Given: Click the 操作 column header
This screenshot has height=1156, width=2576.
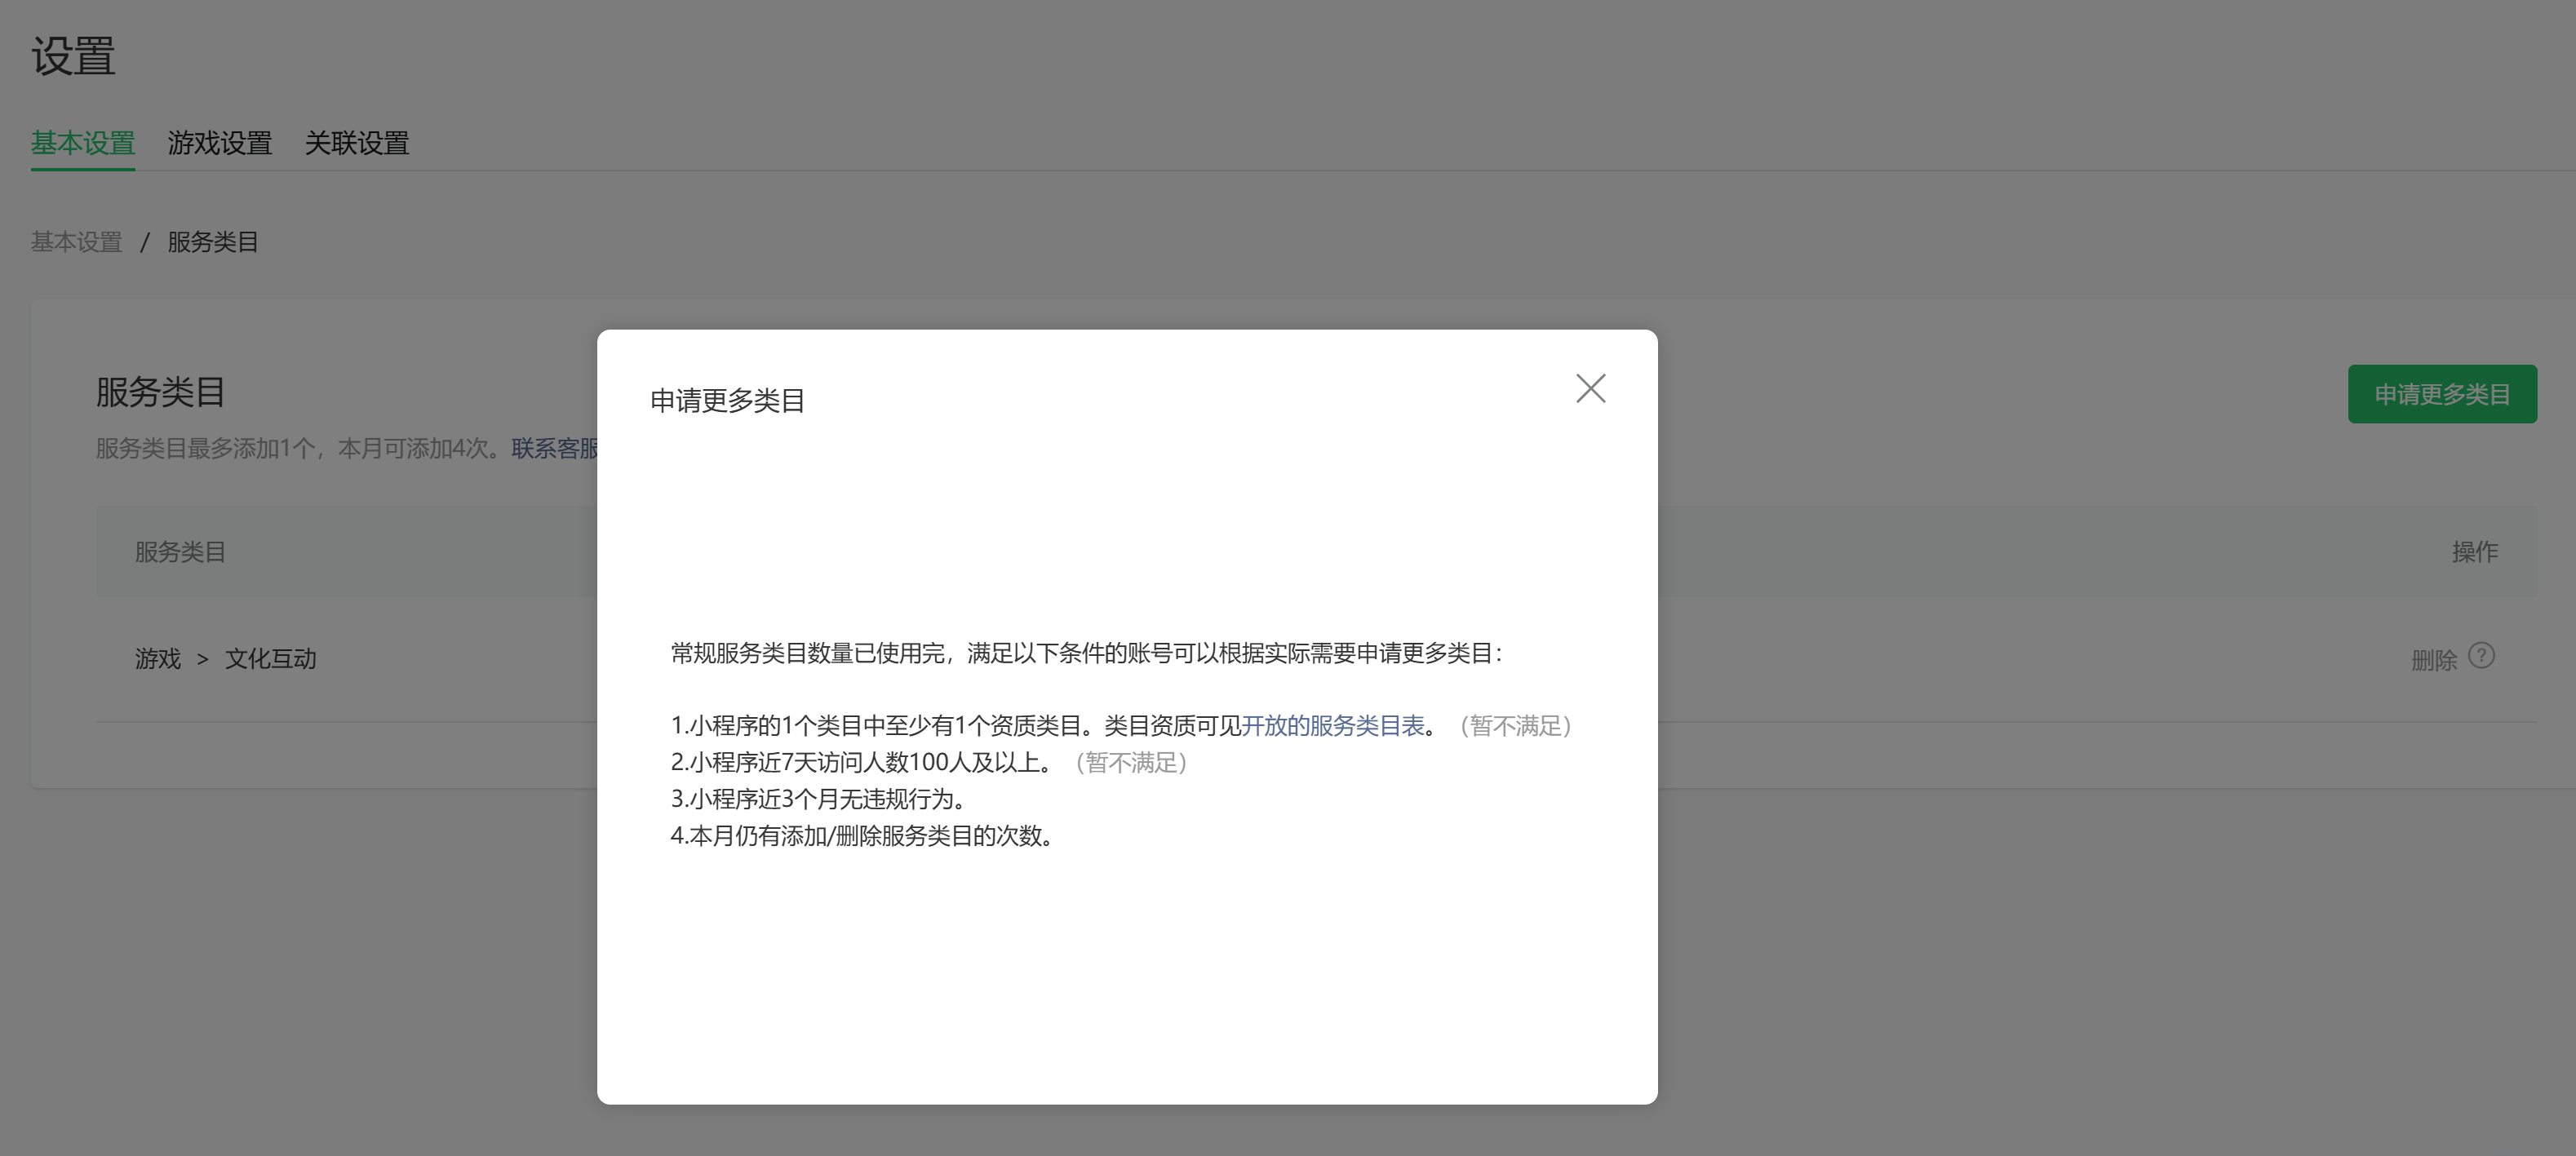Looking at the screenshot, I should pos(2474,551).
